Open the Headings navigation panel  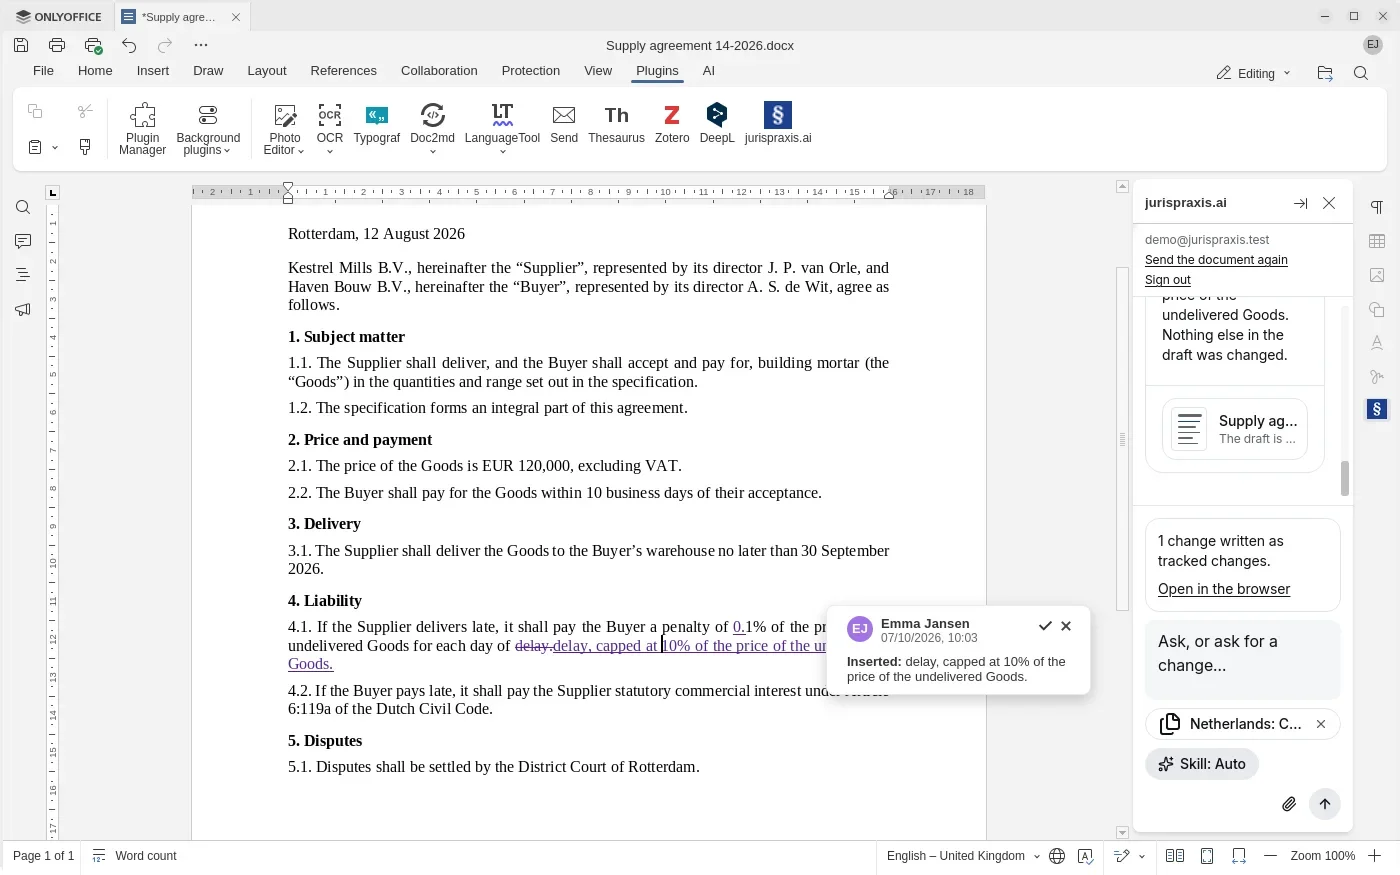click(23, 275)
